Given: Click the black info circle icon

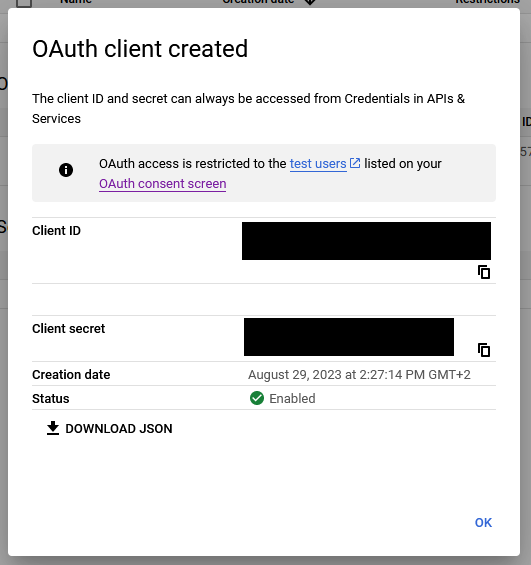Looking at the screenshot, I should pos(66,170).
